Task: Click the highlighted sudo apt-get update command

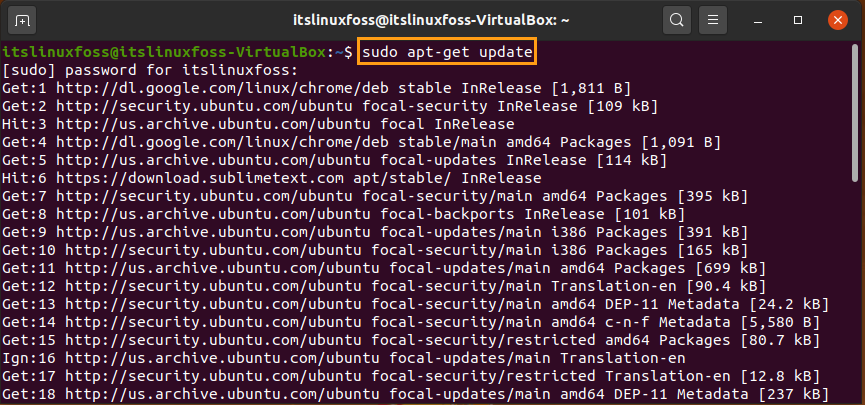Action: (447, 52)
